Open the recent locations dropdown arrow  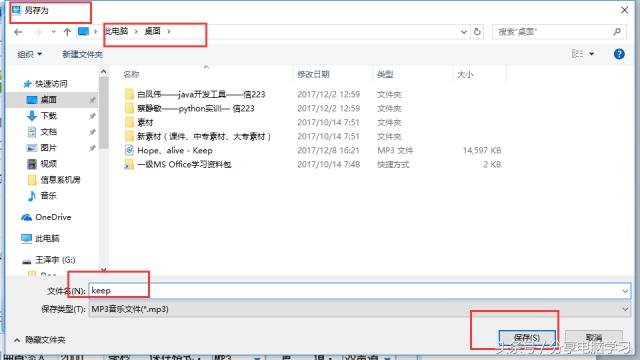click(53, 32)
